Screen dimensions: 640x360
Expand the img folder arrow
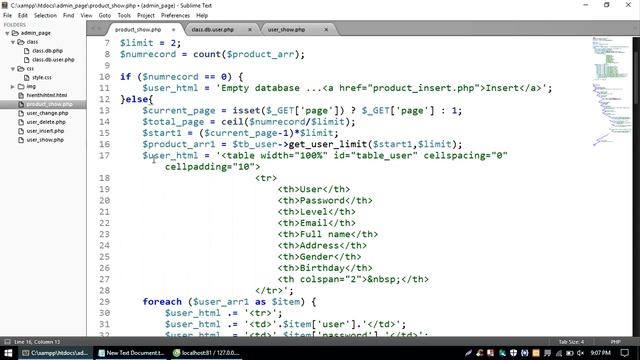pyautogui.click(x=13, y=87)
